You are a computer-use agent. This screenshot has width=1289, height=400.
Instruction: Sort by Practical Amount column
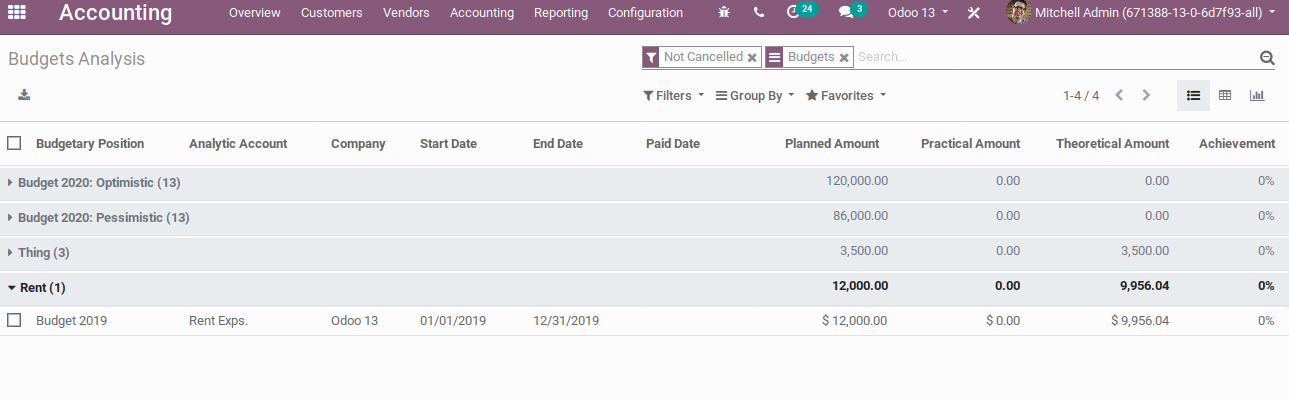point(971,144)
